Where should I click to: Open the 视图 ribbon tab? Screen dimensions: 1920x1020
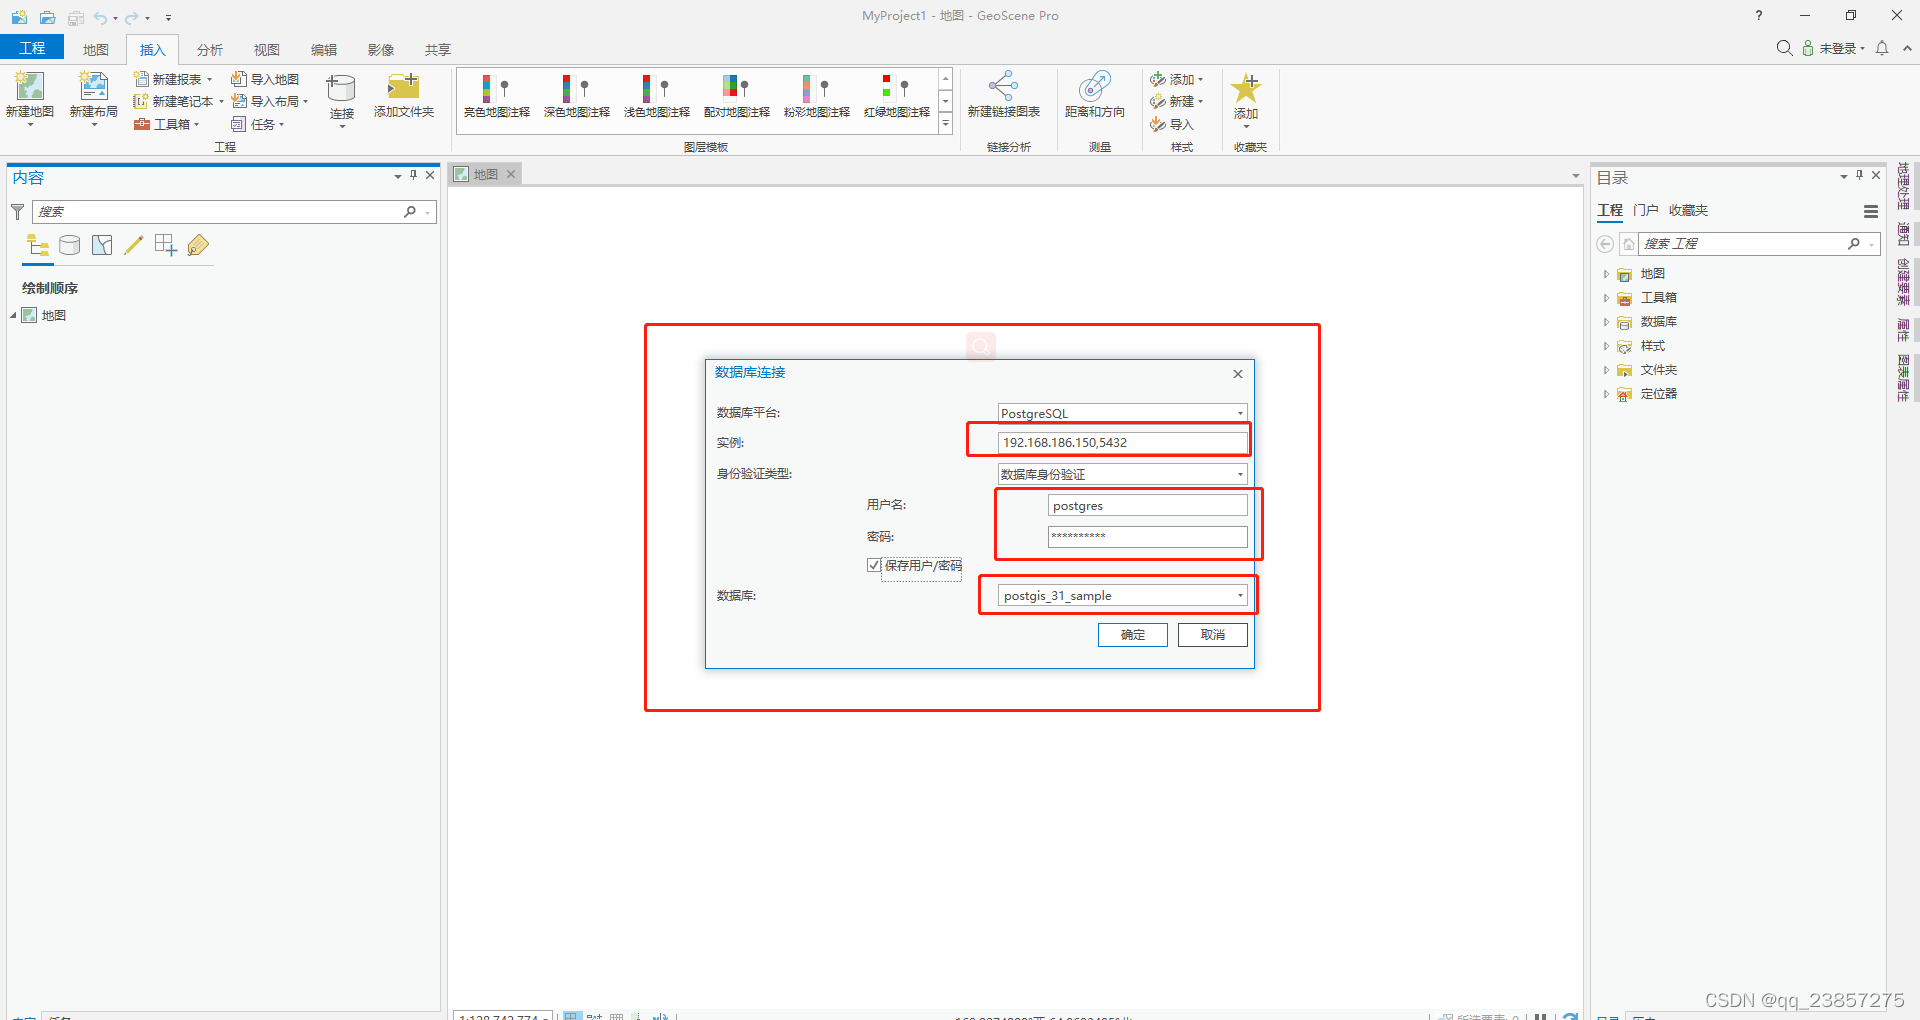[267, 49]
